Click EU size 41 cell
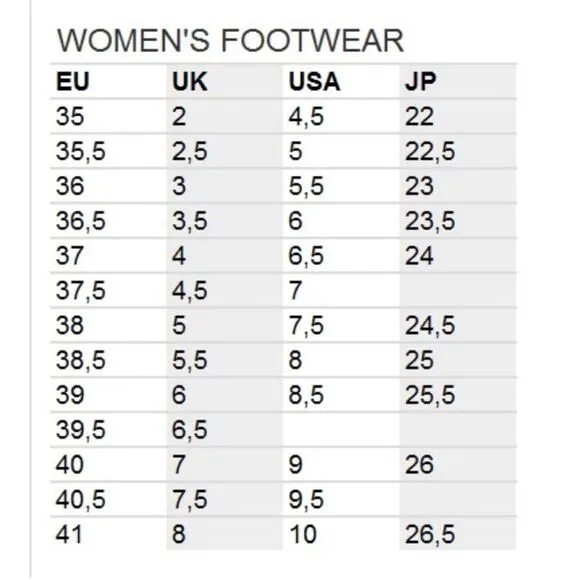580x580 pixels. point(109,534)
